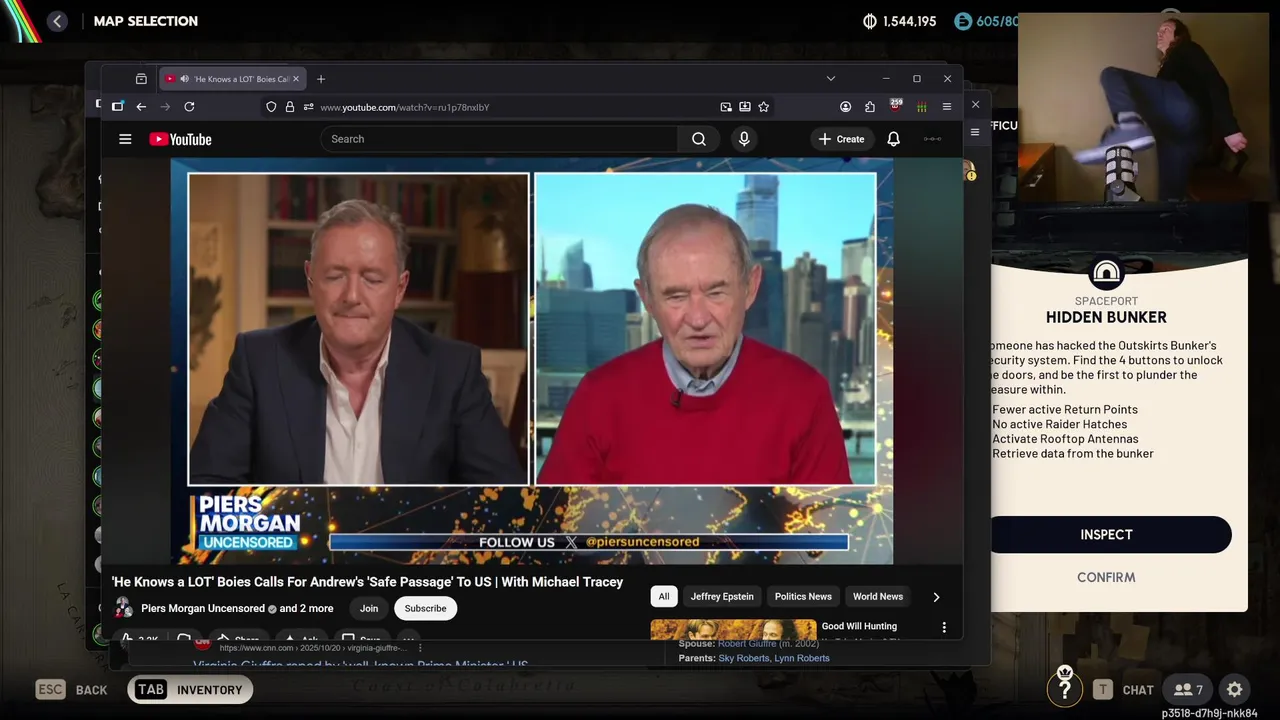Select the All filter chip
Image resolution: width=1280 pixels, height=720 pixels.
664,596
